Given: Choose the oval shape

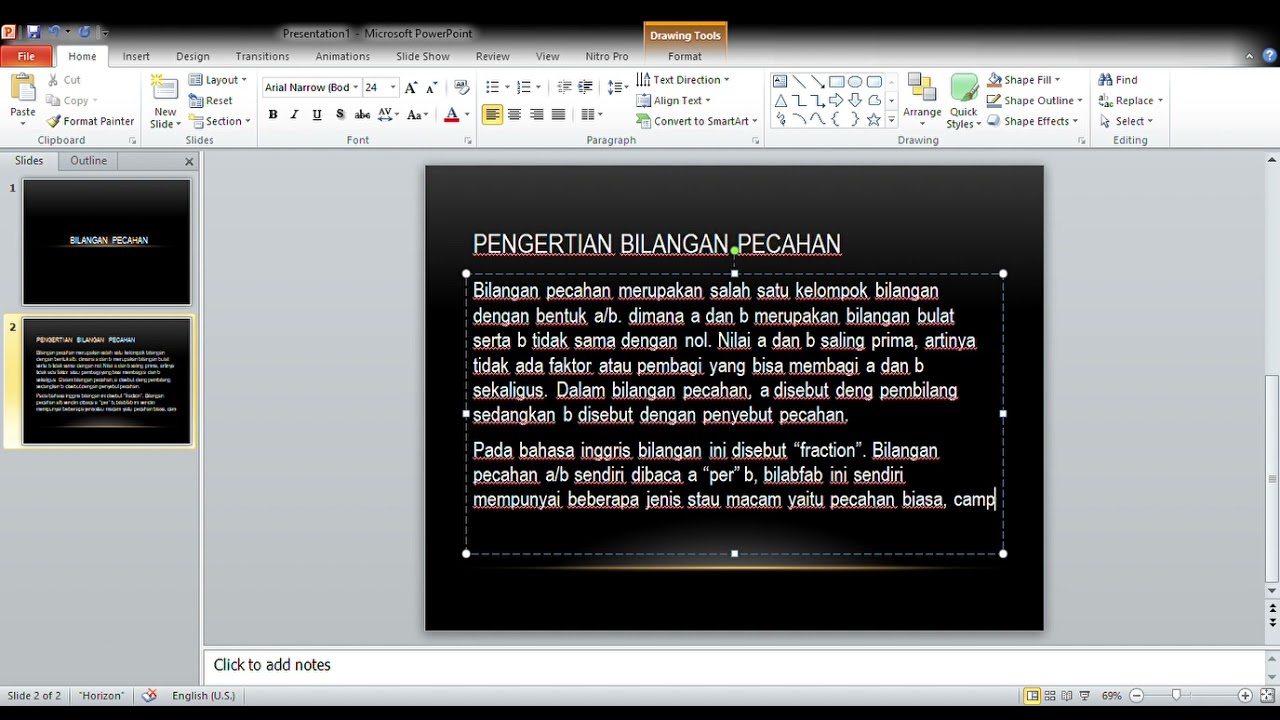Looking at the screenshot, I should coord(855,81).
